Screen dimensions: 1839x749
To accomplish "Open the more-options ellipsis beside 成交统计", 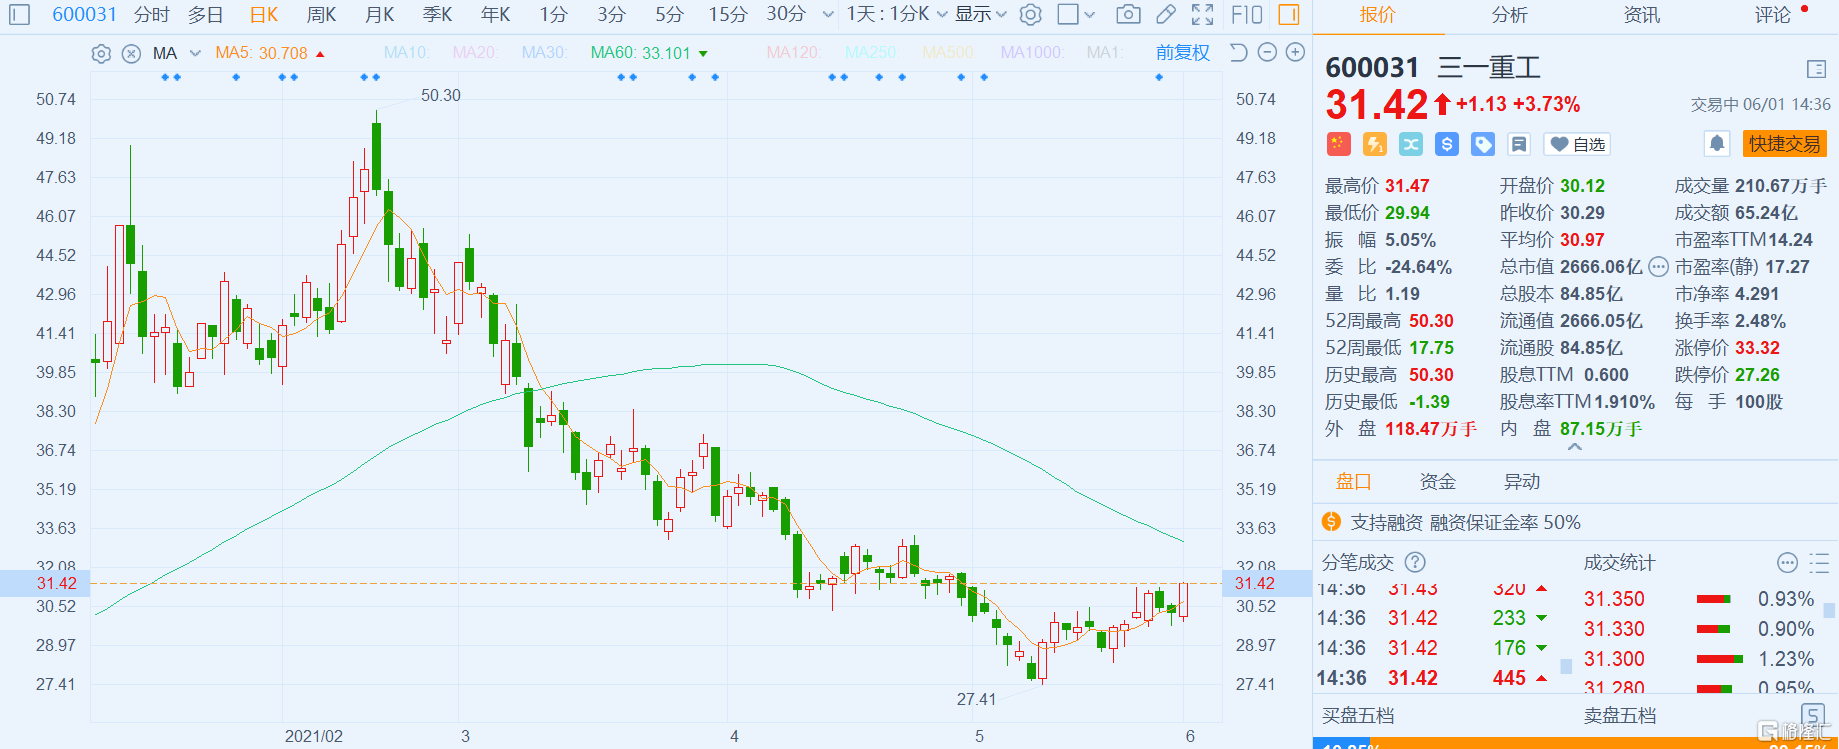I will pos(1788,562).
